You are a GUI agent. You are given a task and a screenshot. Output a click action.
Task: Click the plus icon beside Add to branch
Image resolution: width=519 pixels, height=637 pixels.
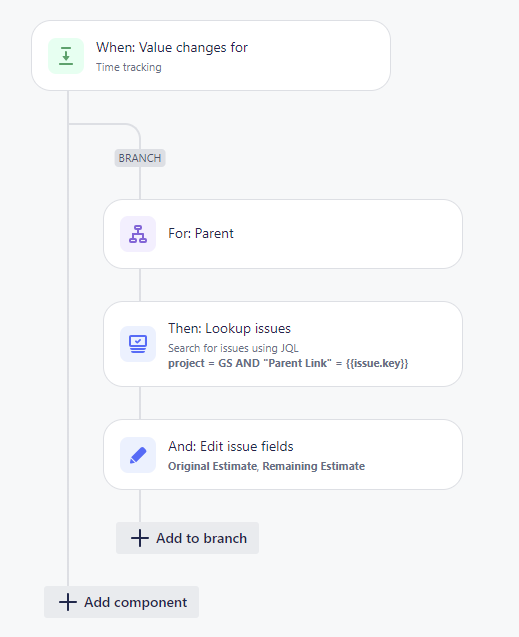point(140,538)
